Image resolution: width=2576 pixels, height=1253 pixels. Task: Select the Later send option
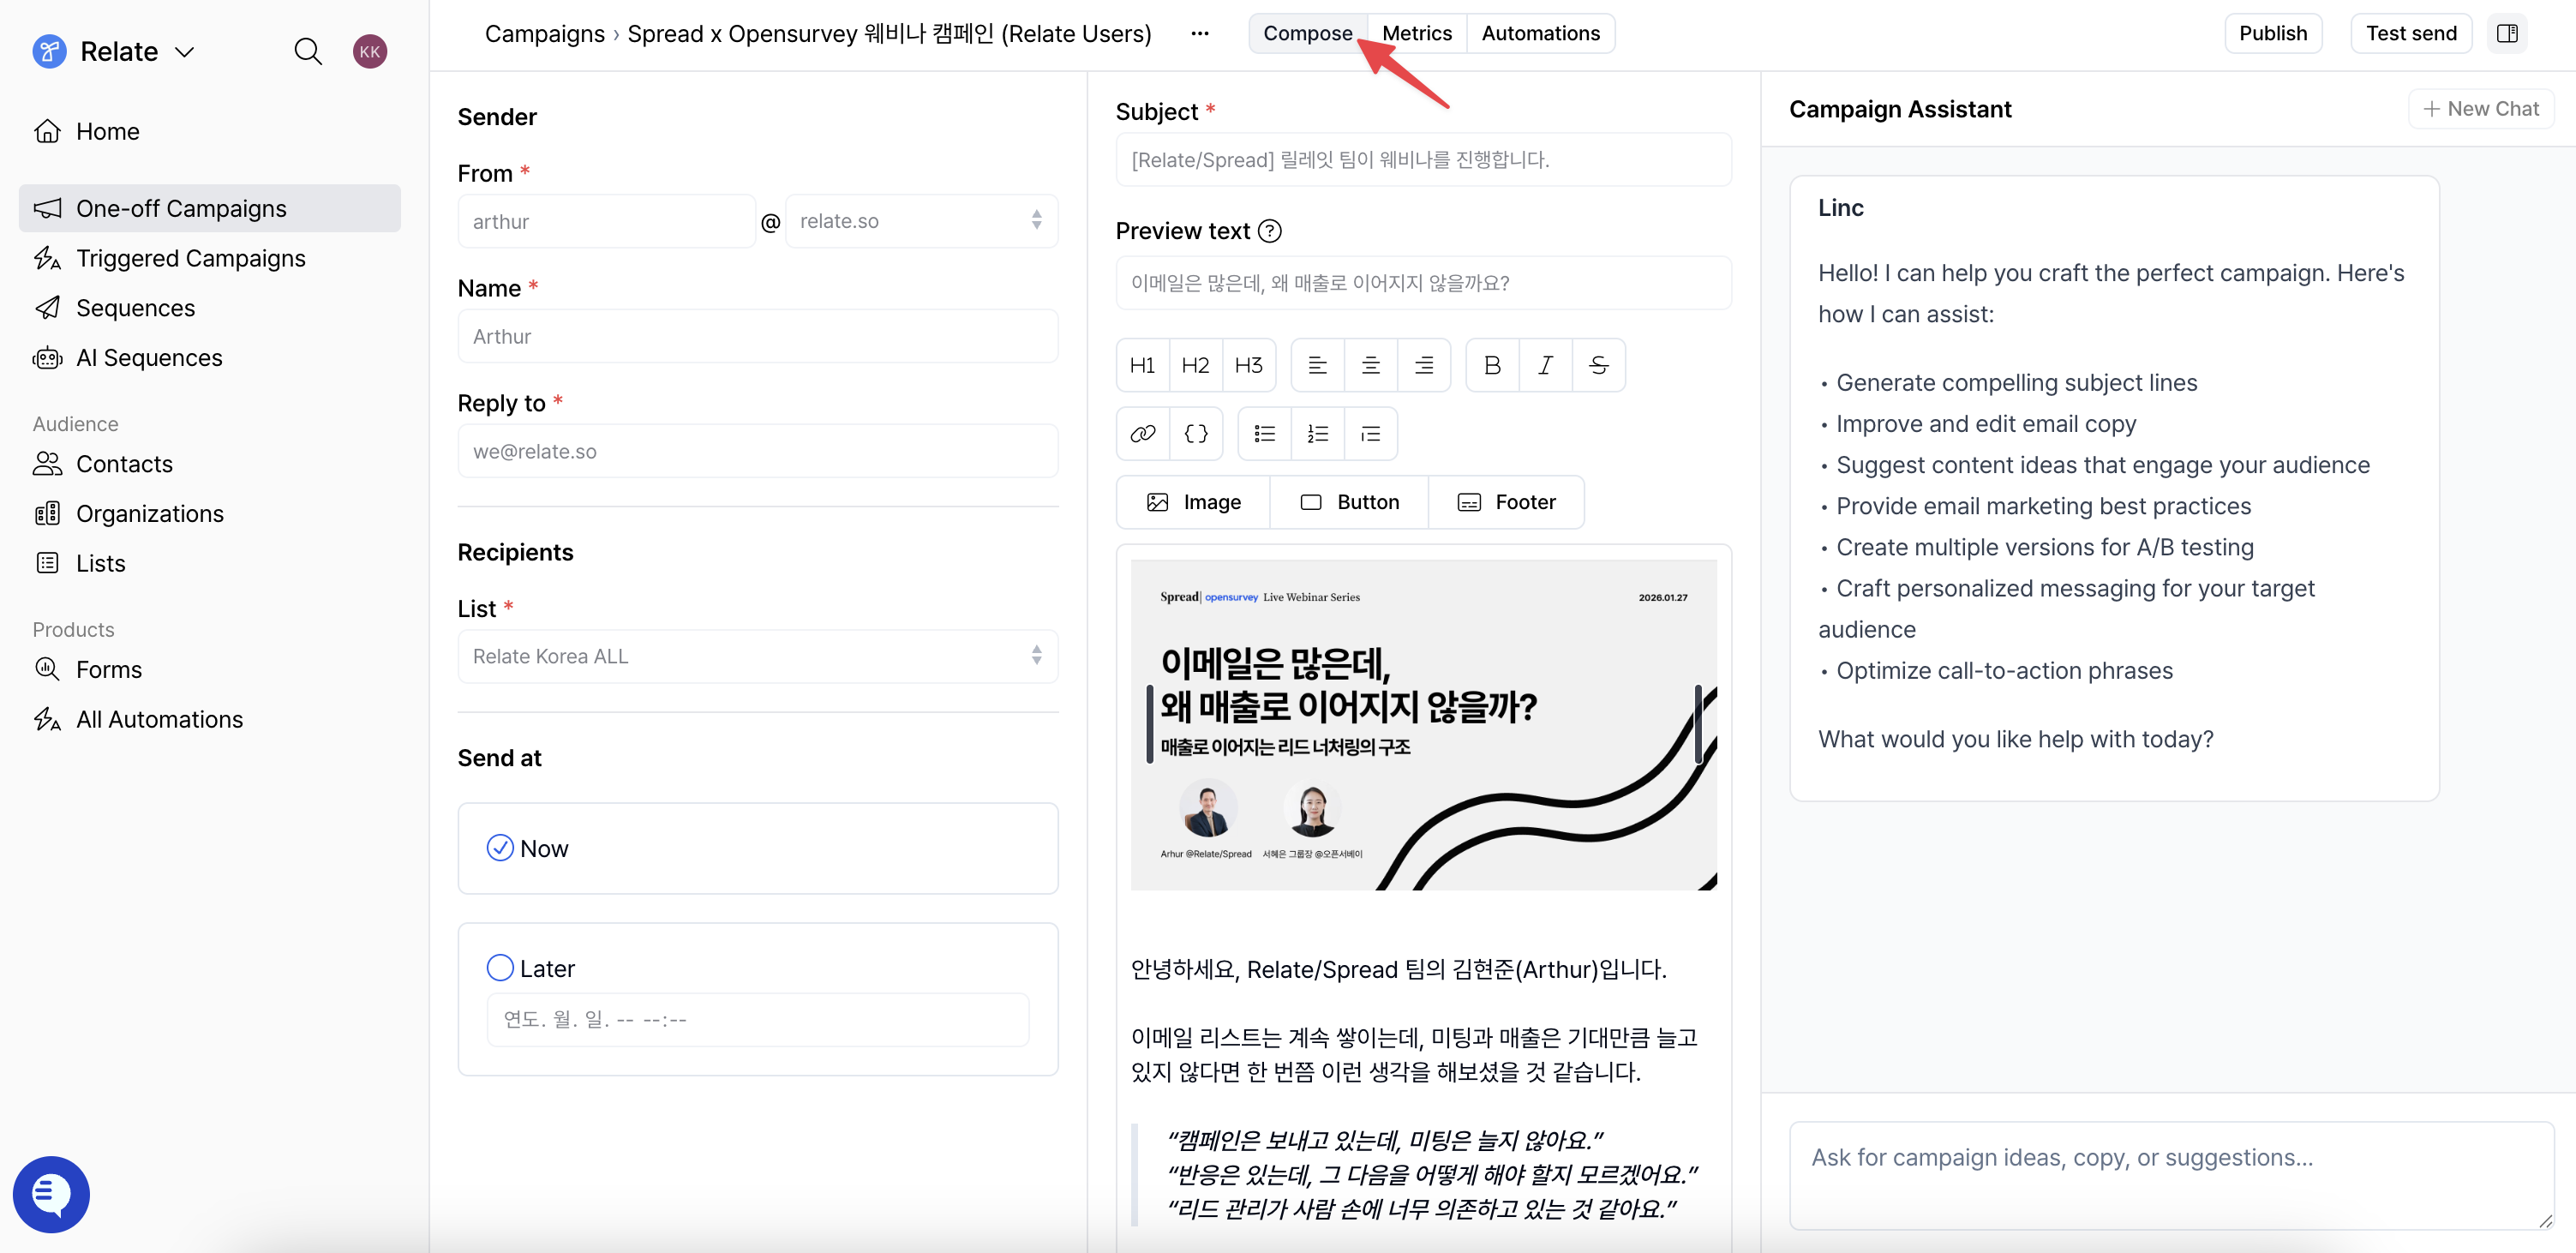500,967
